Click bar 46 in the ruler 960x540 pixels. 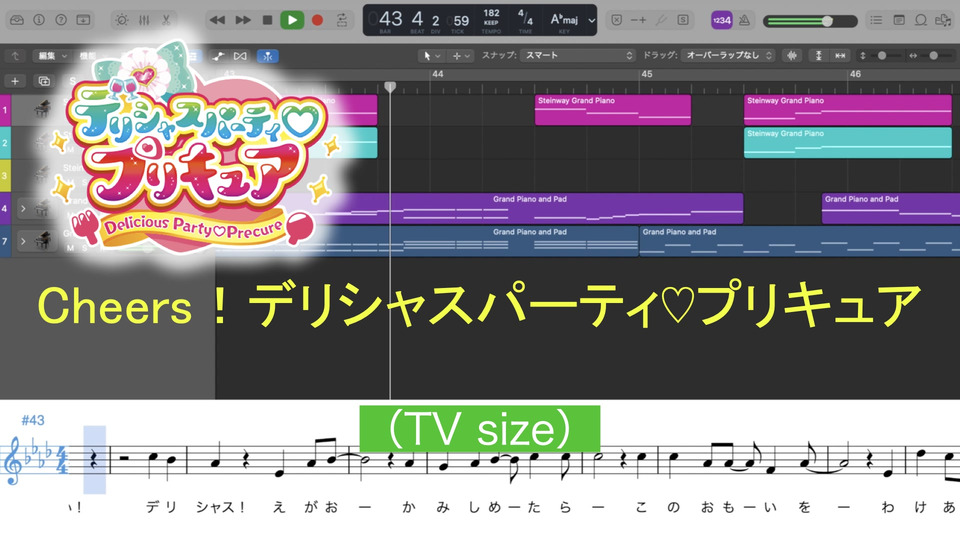855,74
